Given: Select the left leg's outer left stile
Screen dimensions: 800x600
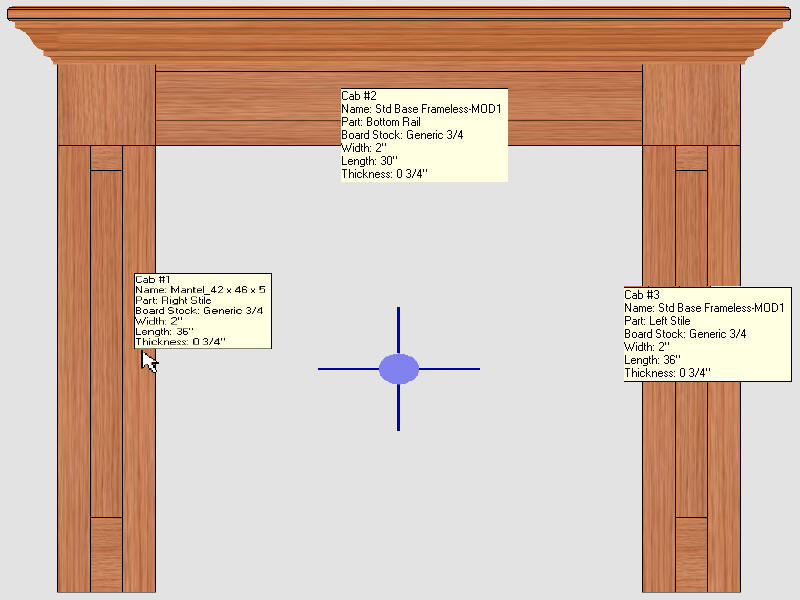Looking at the screenshot, I should (74, 400).
